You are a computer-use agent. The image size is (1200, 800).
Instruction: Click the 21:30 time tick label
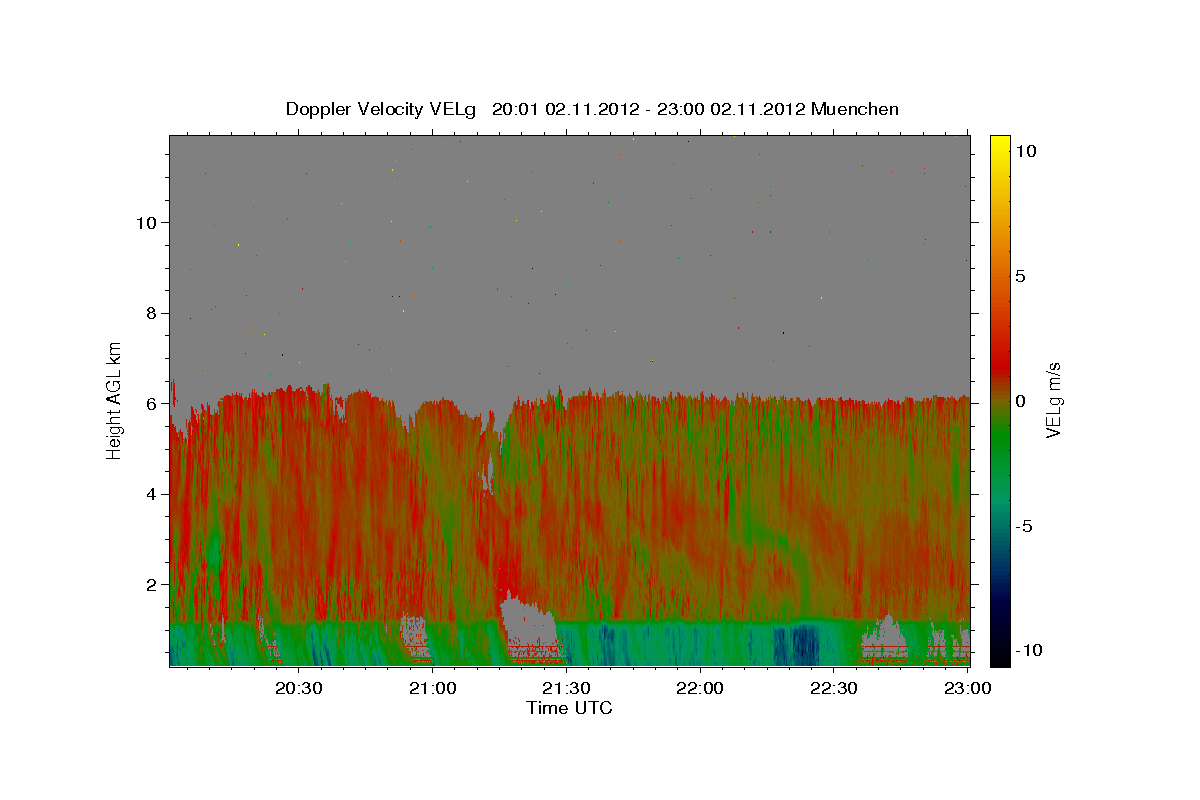point(568,689)
